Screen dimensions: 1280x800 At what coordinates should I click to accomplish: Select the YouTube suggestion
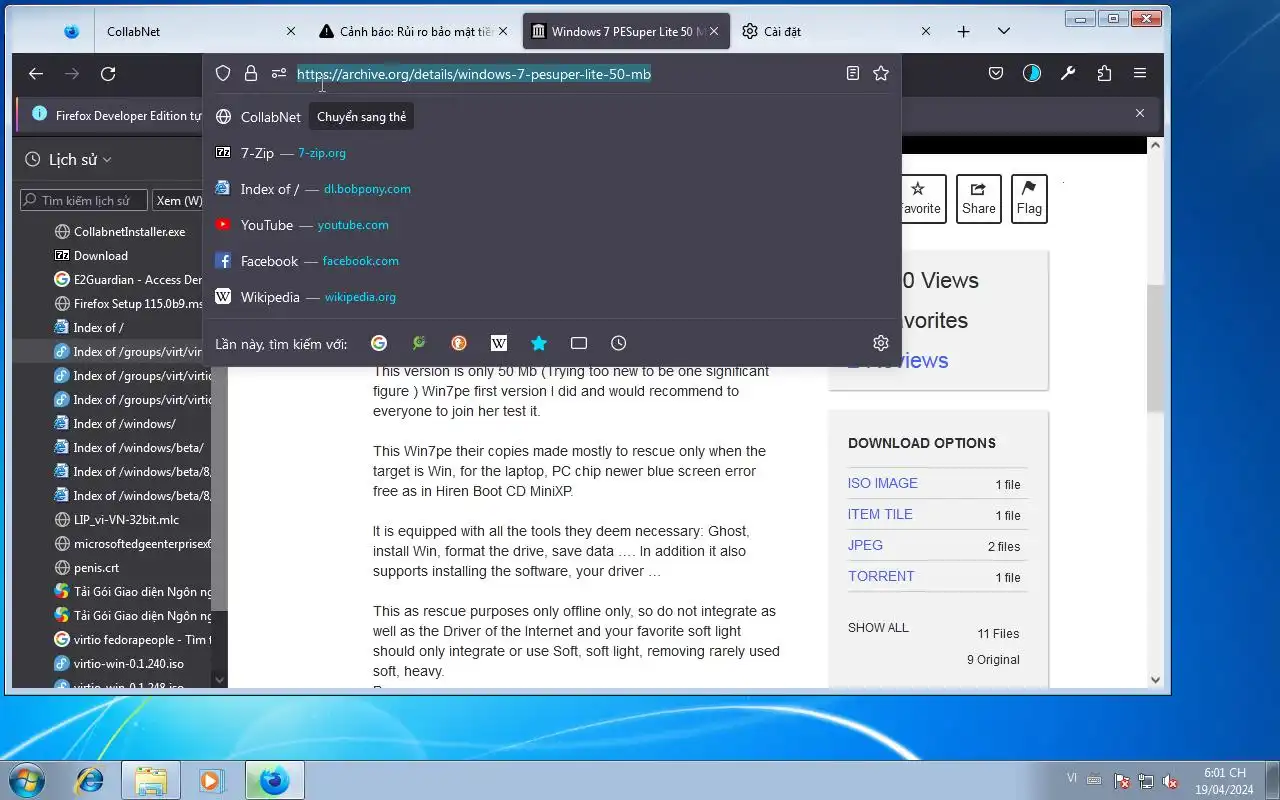[x=552, y=225]
